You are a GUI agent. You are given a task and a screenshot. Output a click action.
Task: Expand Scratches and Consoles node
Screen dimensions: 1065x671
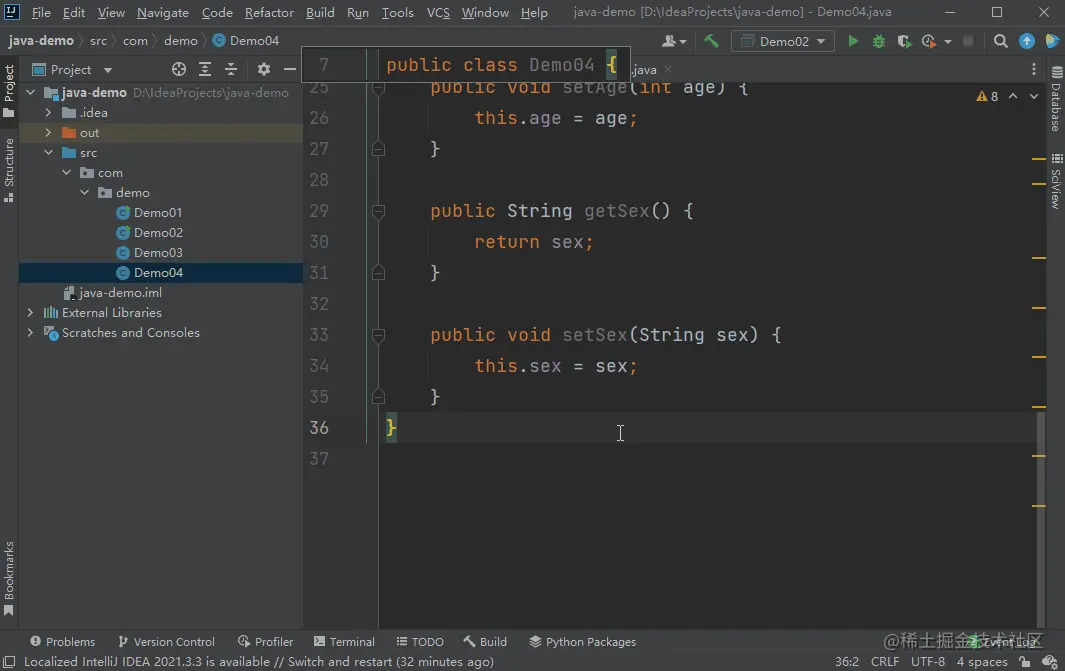(31, 333)
